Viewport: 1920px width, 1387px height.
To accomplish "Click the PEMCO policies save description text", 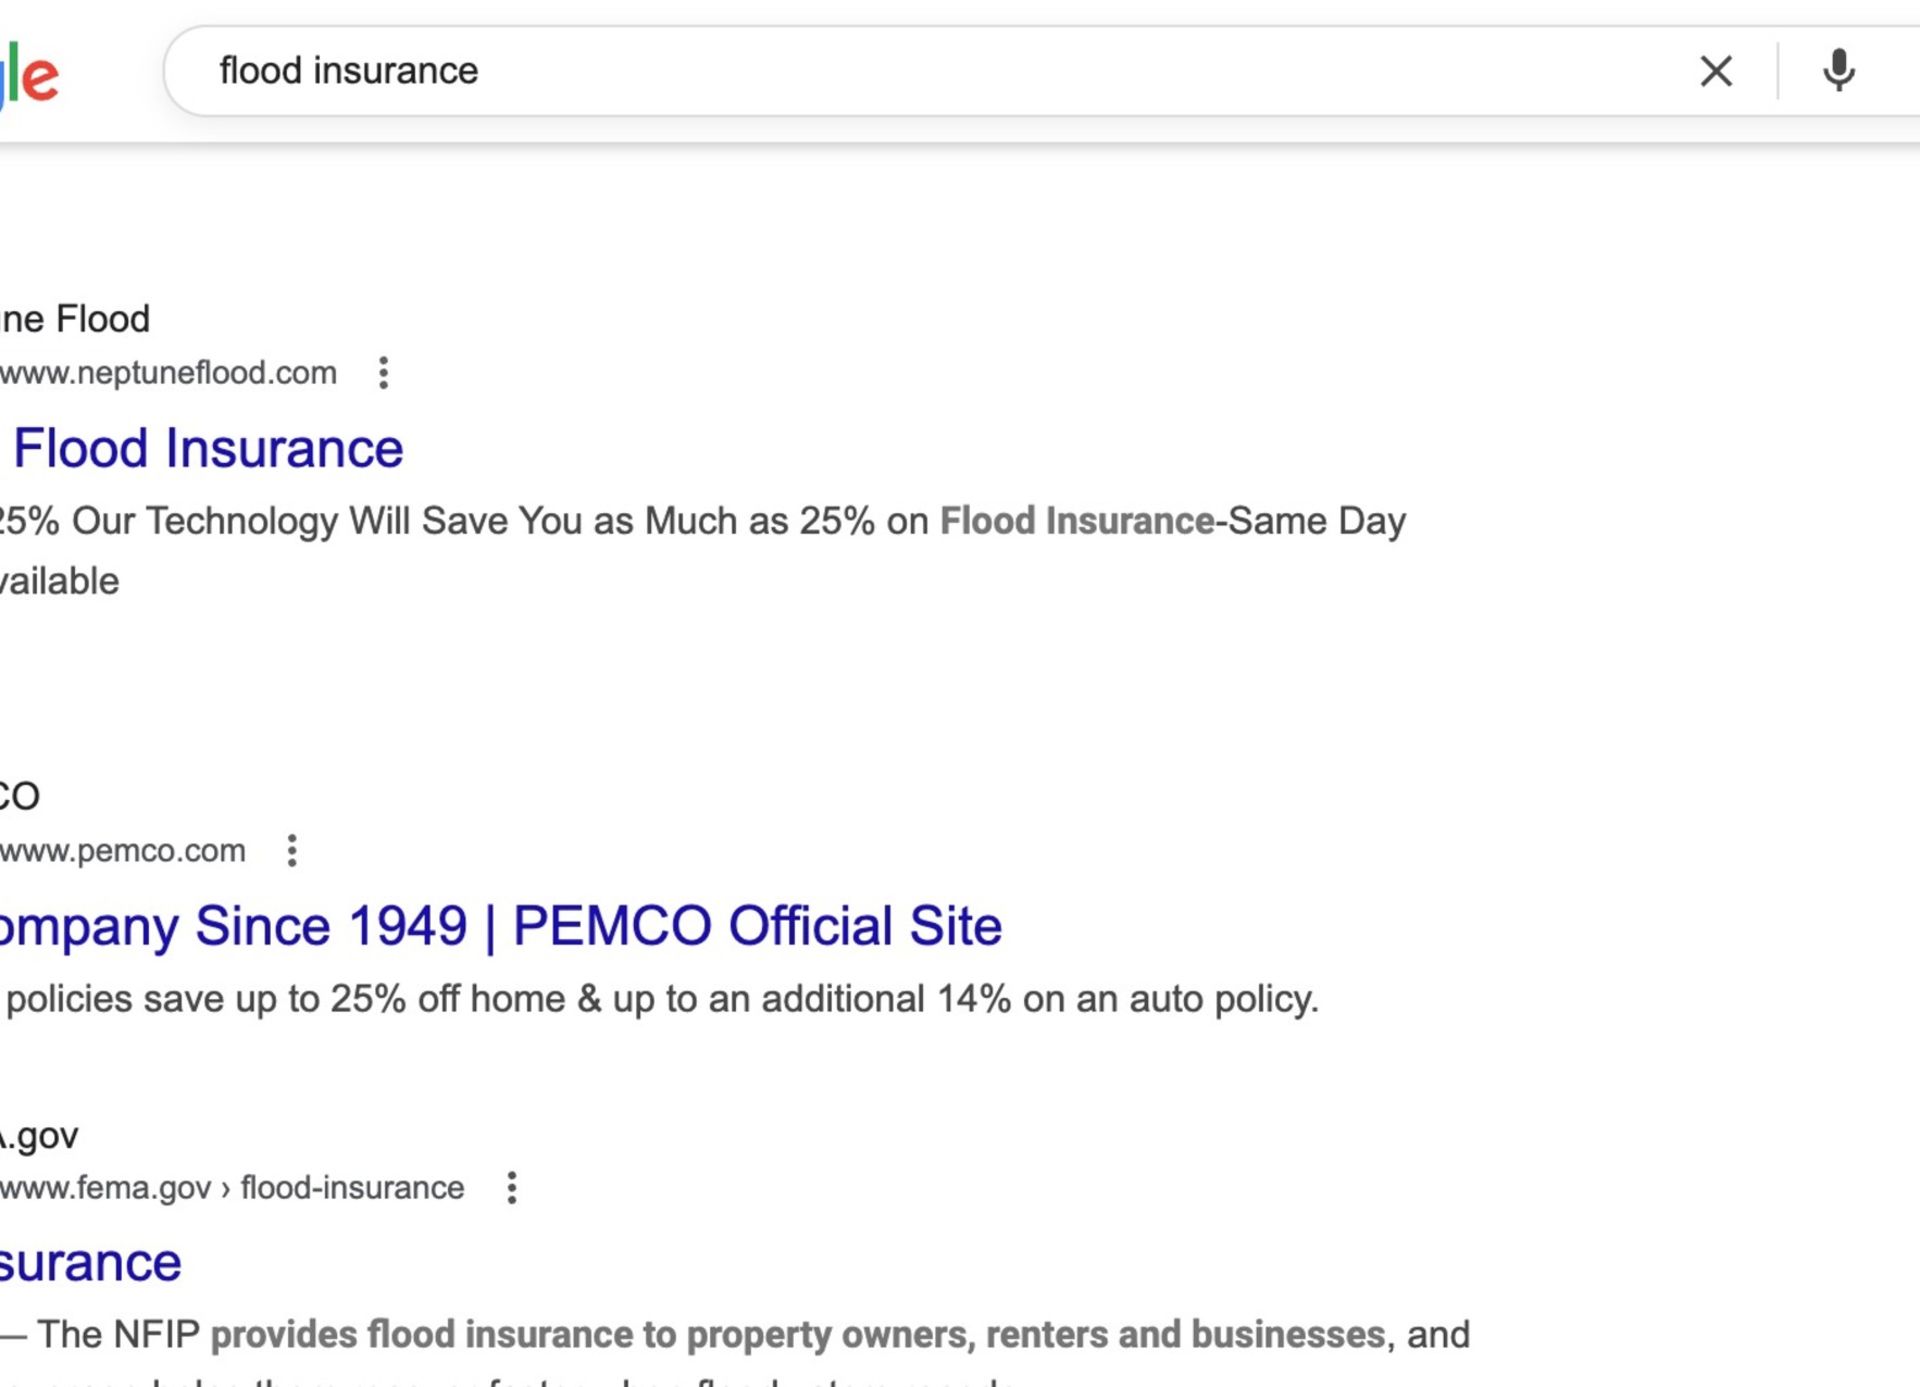I will [x=660, y=999].
